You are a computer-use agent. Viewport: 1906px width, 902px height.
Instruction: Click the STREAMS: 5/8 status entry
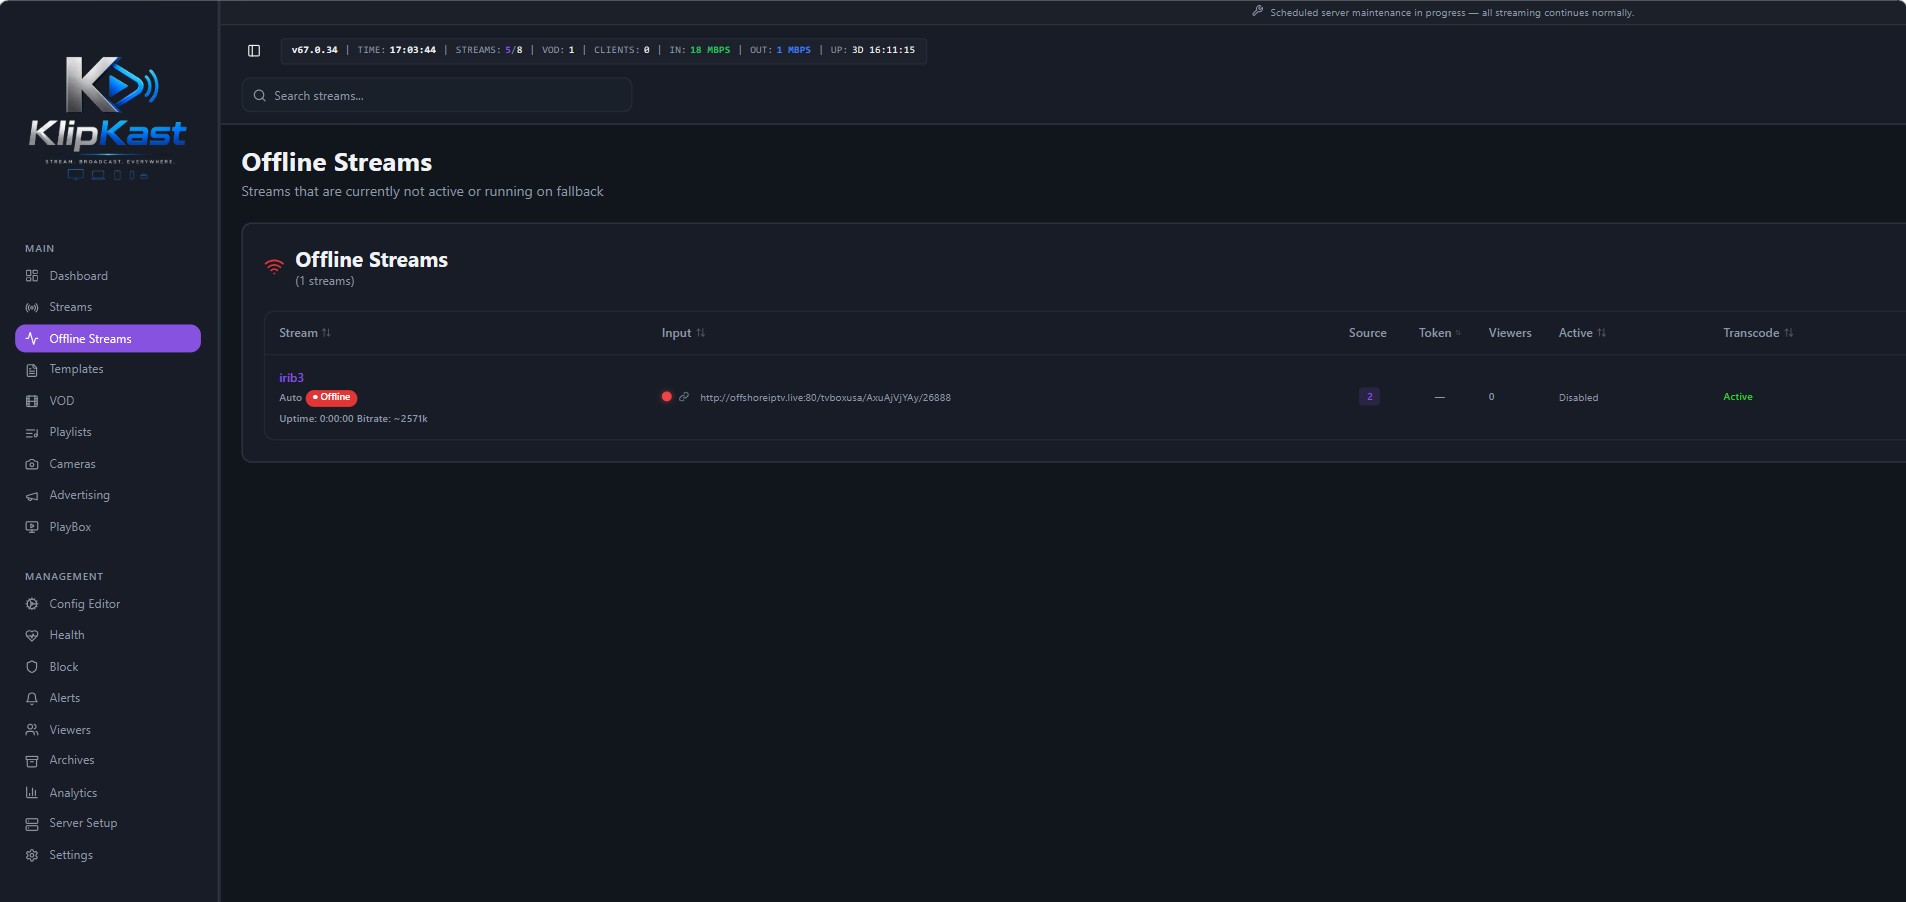point(489,50)
